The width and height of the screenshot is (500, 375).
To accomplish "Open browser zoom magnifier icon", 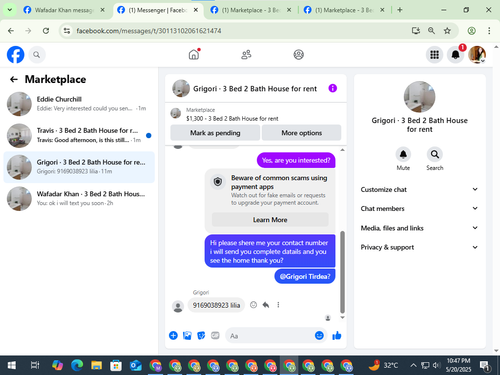I will 431,31.
